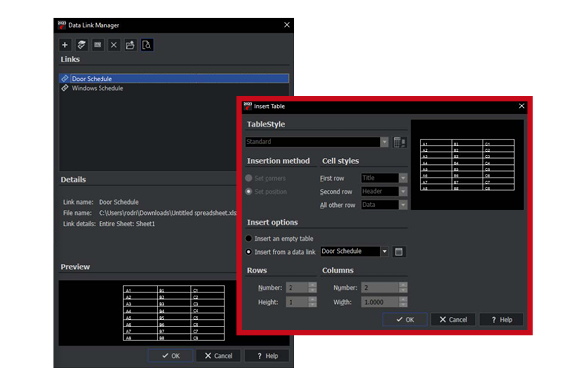583x385 pixels.
Task: Adjust the Columns Width stepper
Action: (x=403, y=302)
